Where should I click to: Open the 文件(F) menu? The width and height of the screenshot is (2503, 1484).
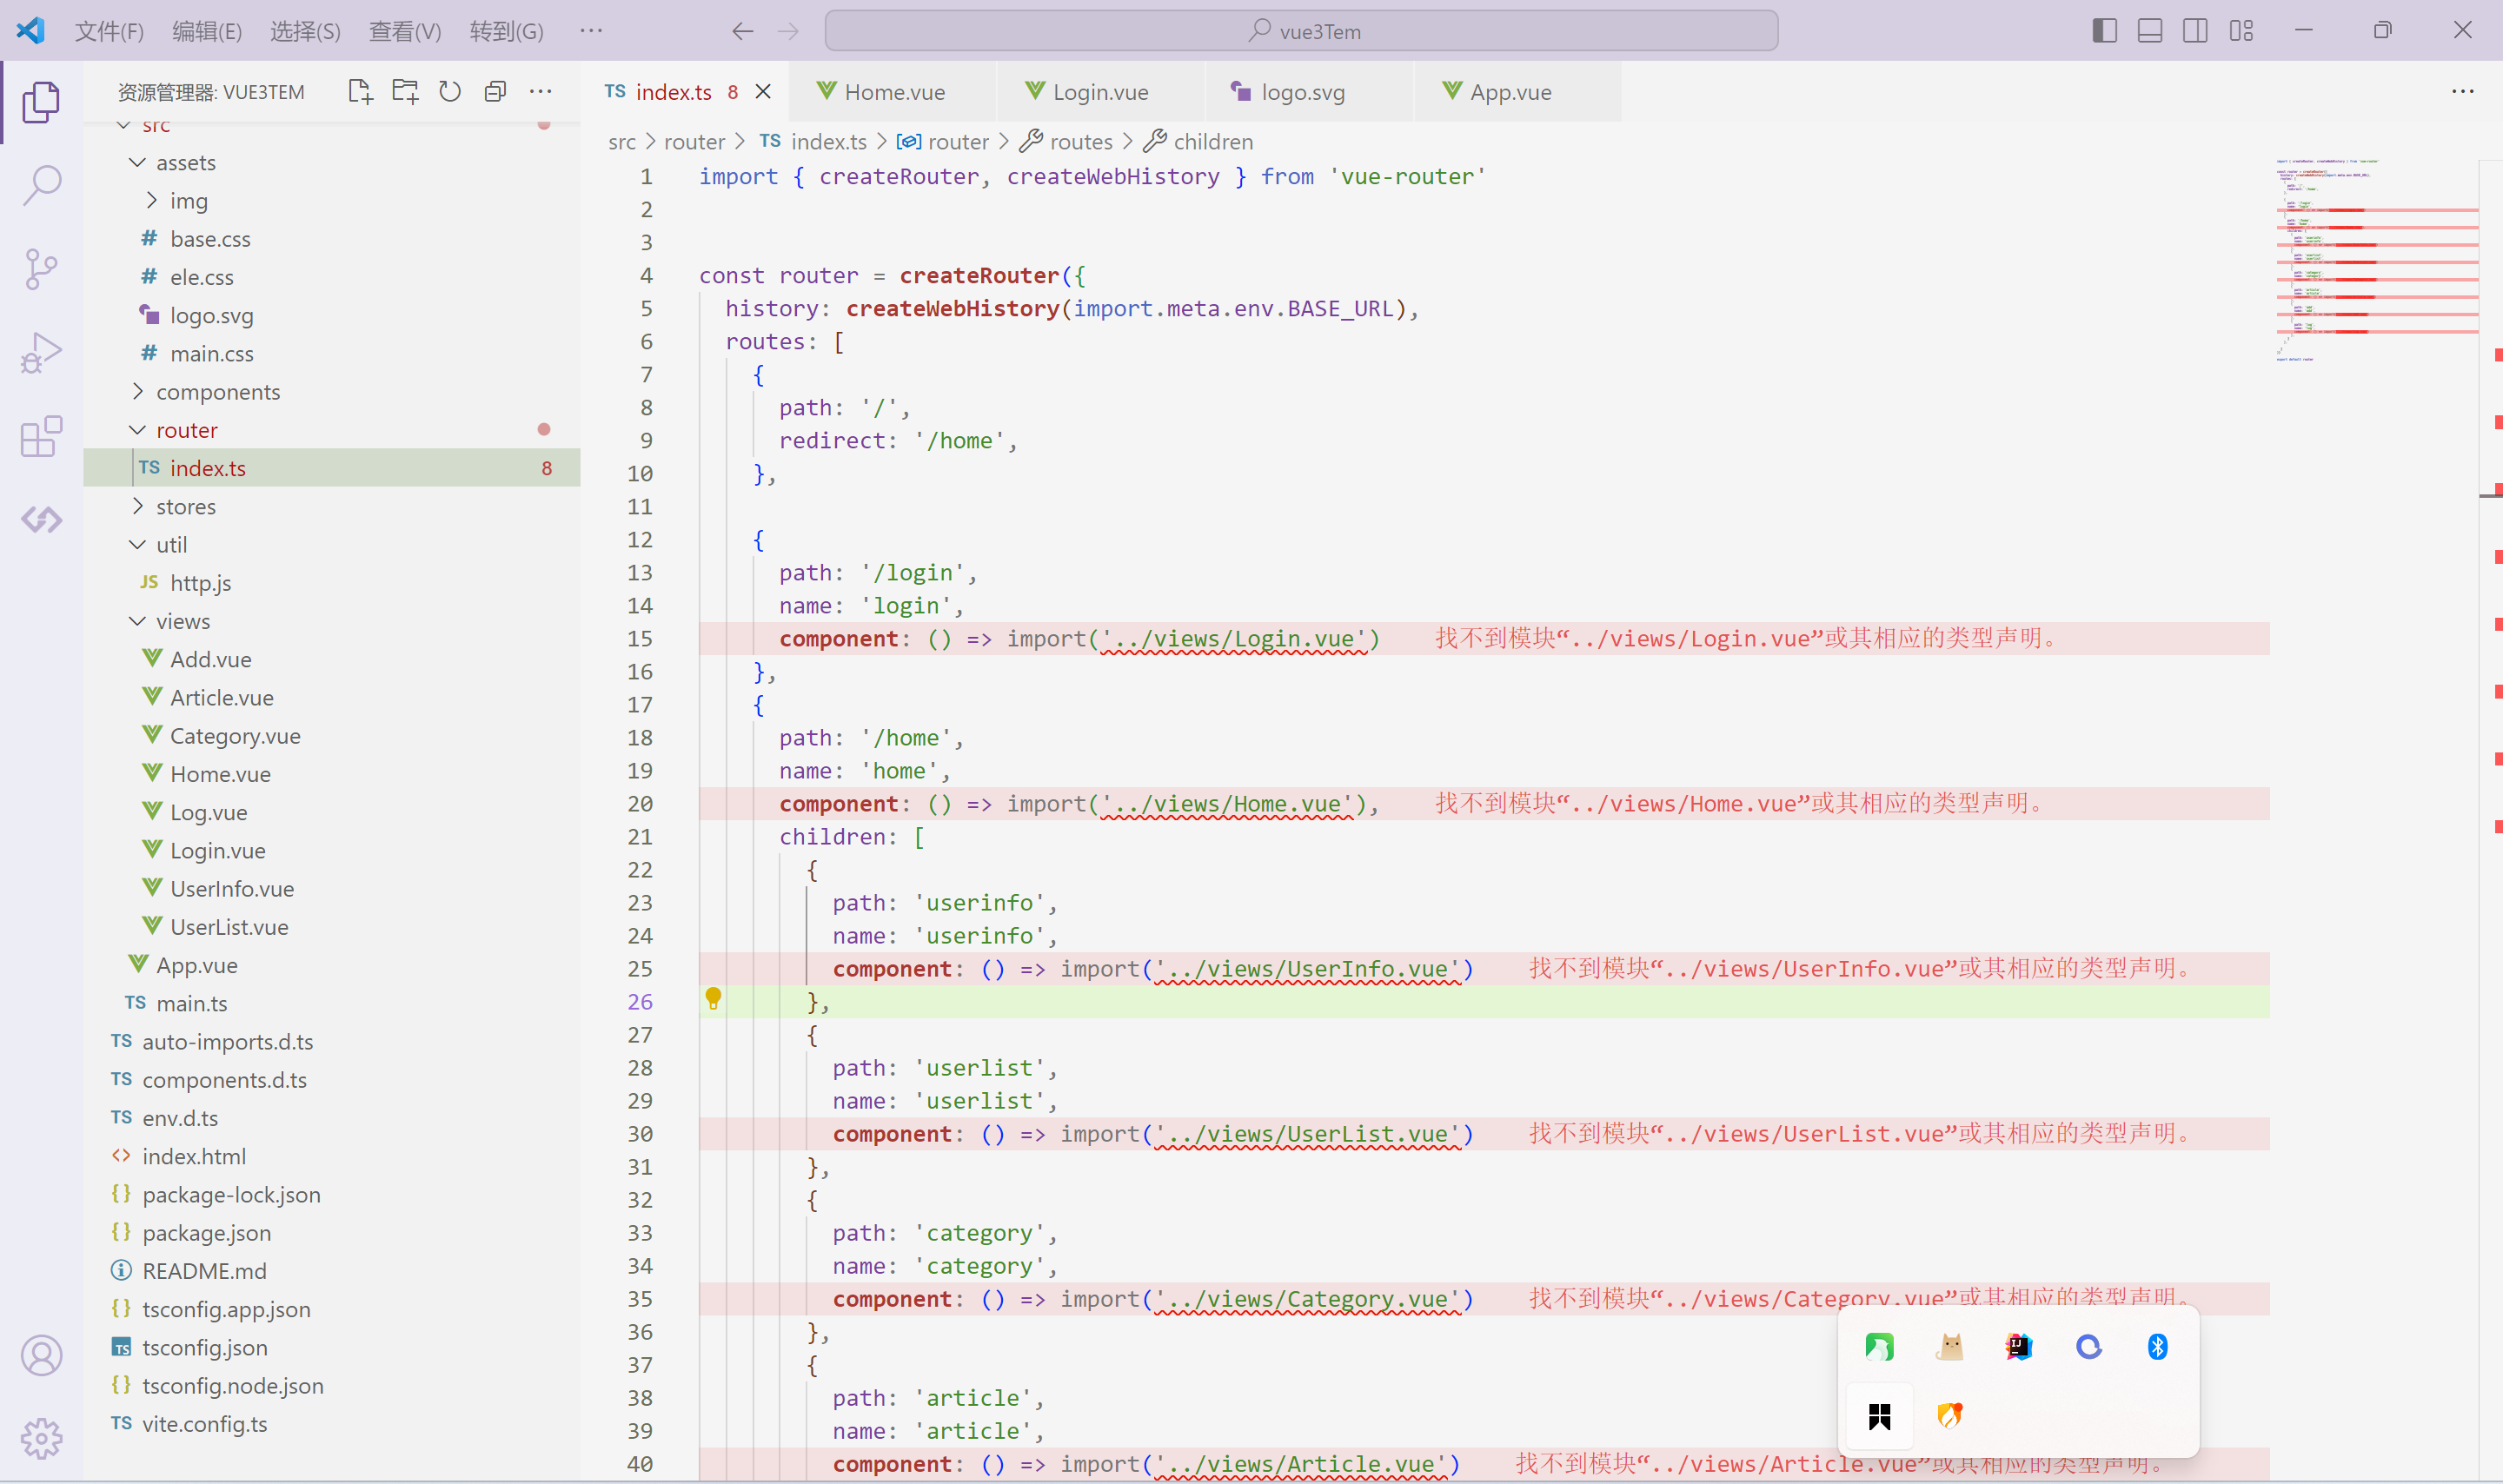[110, 31]
